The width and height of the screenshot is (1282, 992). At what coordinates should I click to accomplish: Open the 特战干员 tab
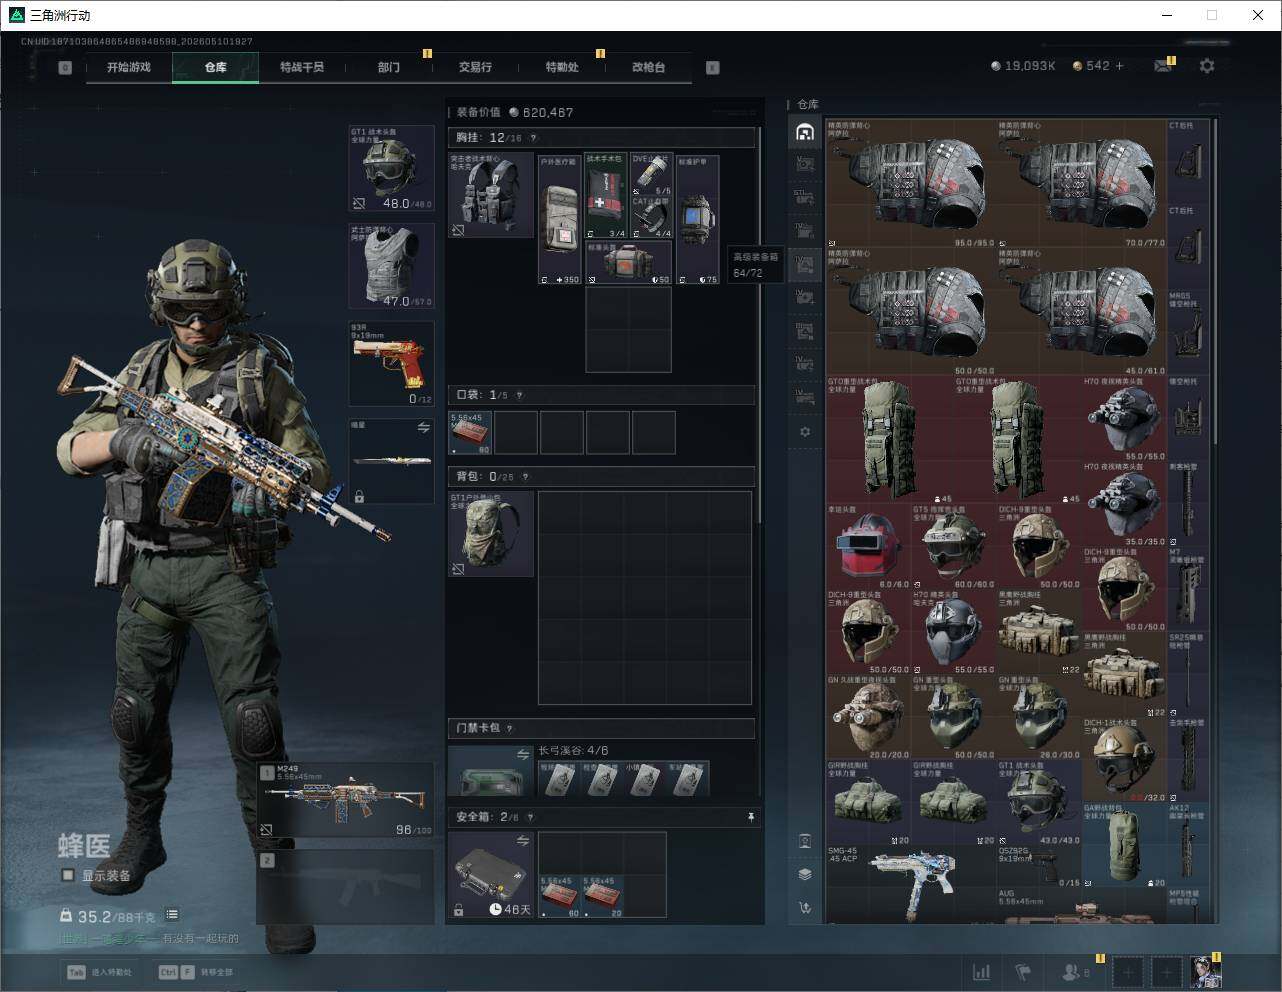(x=302, y=67)
